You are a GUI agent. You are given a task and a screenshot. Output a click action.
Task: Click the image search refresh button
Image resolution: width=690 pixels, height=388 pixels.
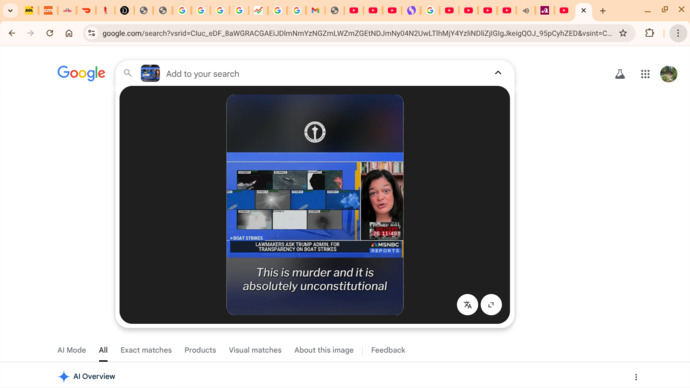tap(491, 304)
